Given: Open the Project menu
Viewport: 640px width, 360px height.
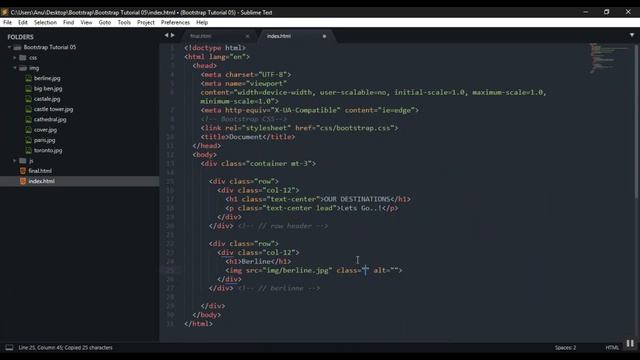Looking at the screenshot, I should click(x=146, y=22).
